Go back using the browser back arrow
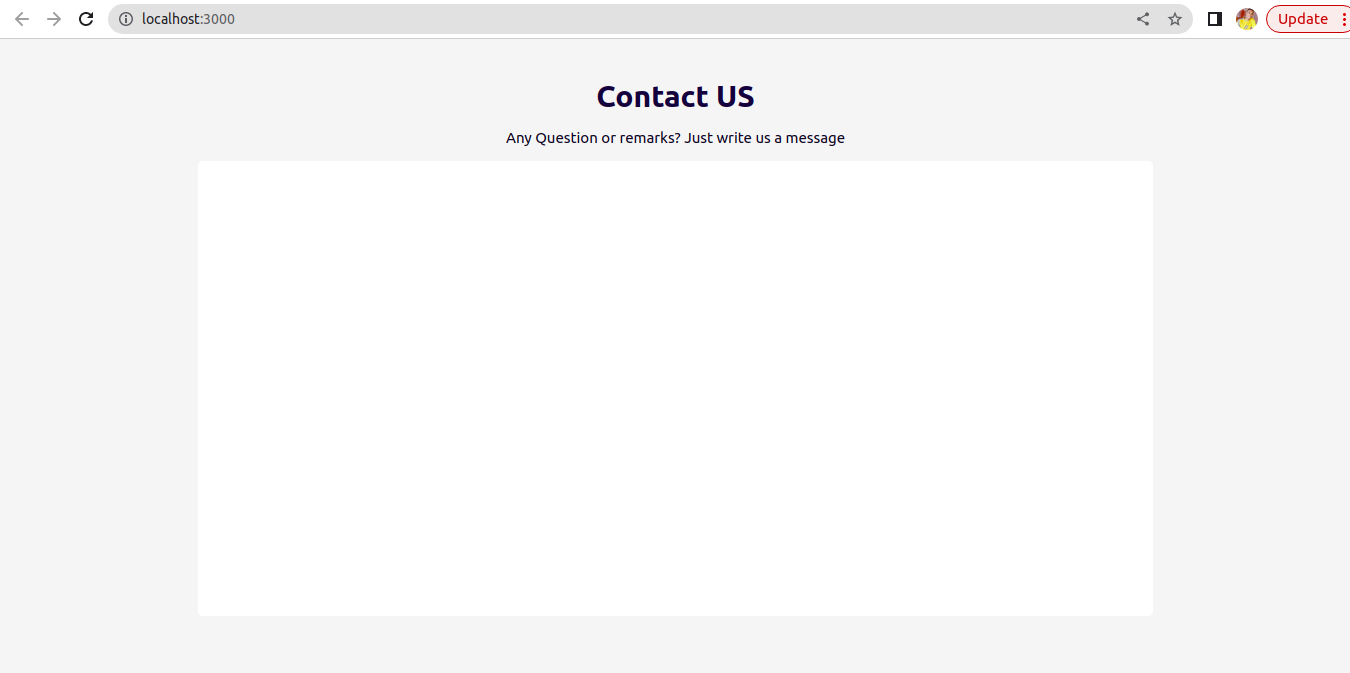This screenshot has height=673, width=1350. coord(22,19)
